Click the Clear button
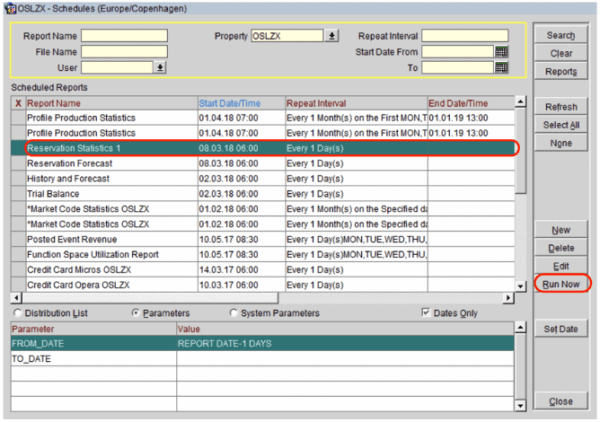The image size is (600, 422). [x=561, y=53]
